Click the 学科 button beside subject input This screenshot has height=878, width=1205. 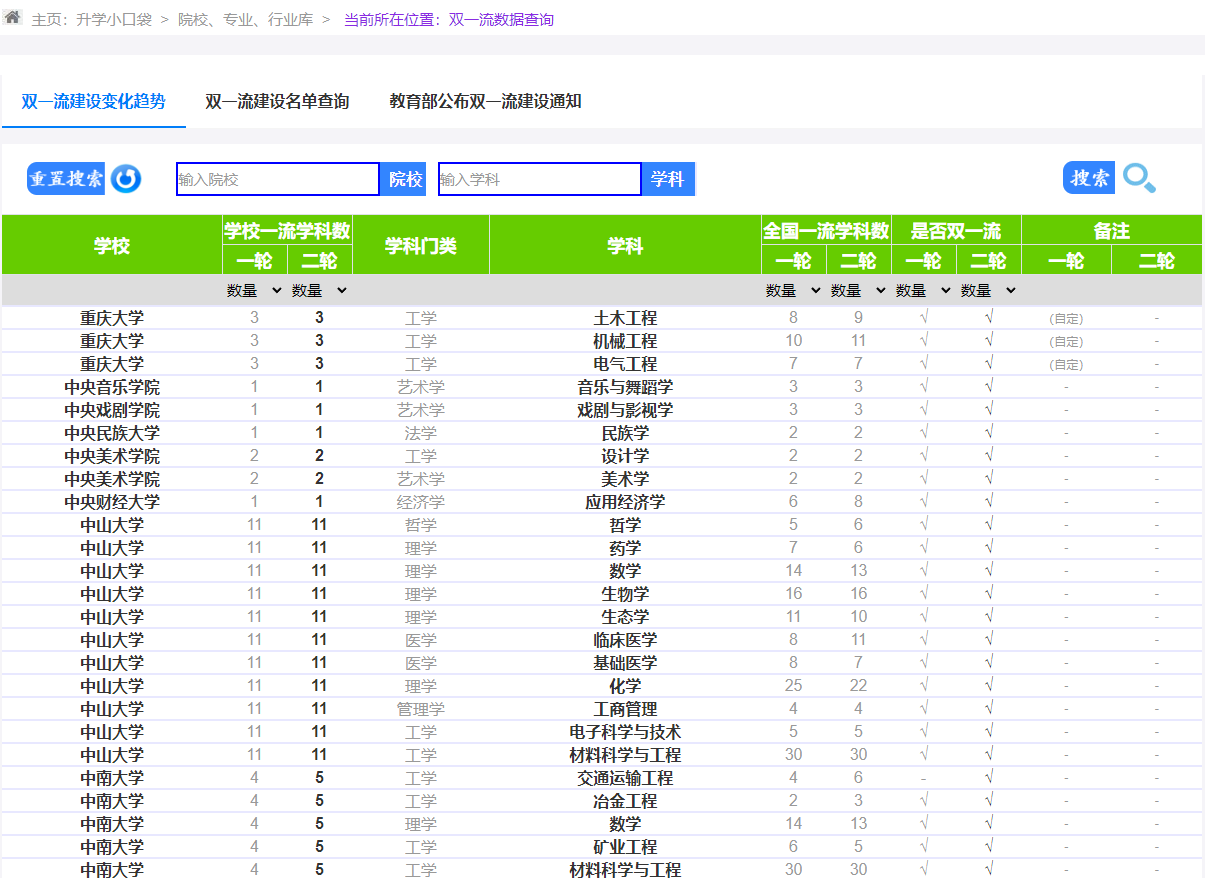click(667, 179)
